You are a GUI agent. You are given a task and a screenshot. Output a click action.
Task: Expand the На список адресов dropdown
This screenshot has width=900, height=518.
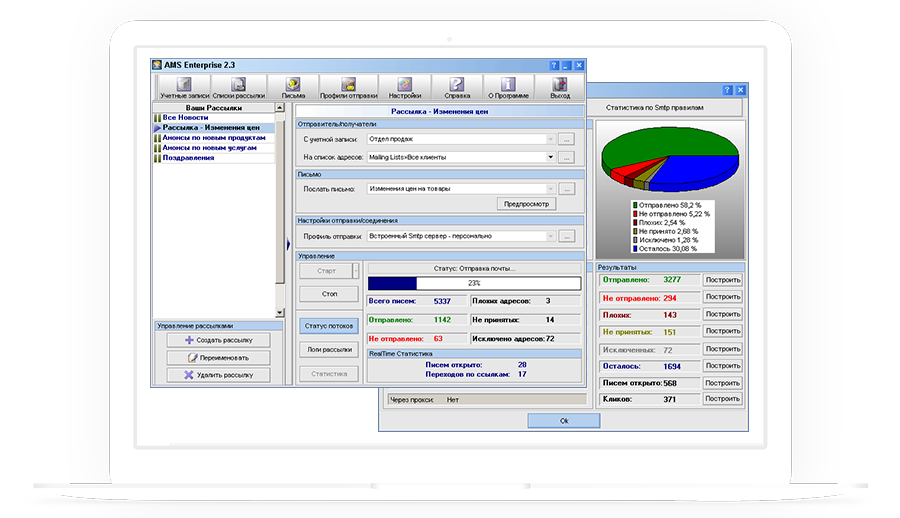pos(550,157)
